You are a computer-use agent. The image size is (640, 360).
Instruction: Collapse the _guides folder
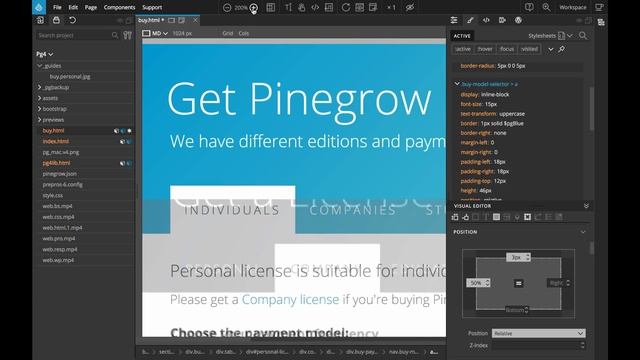click(40, 65)
